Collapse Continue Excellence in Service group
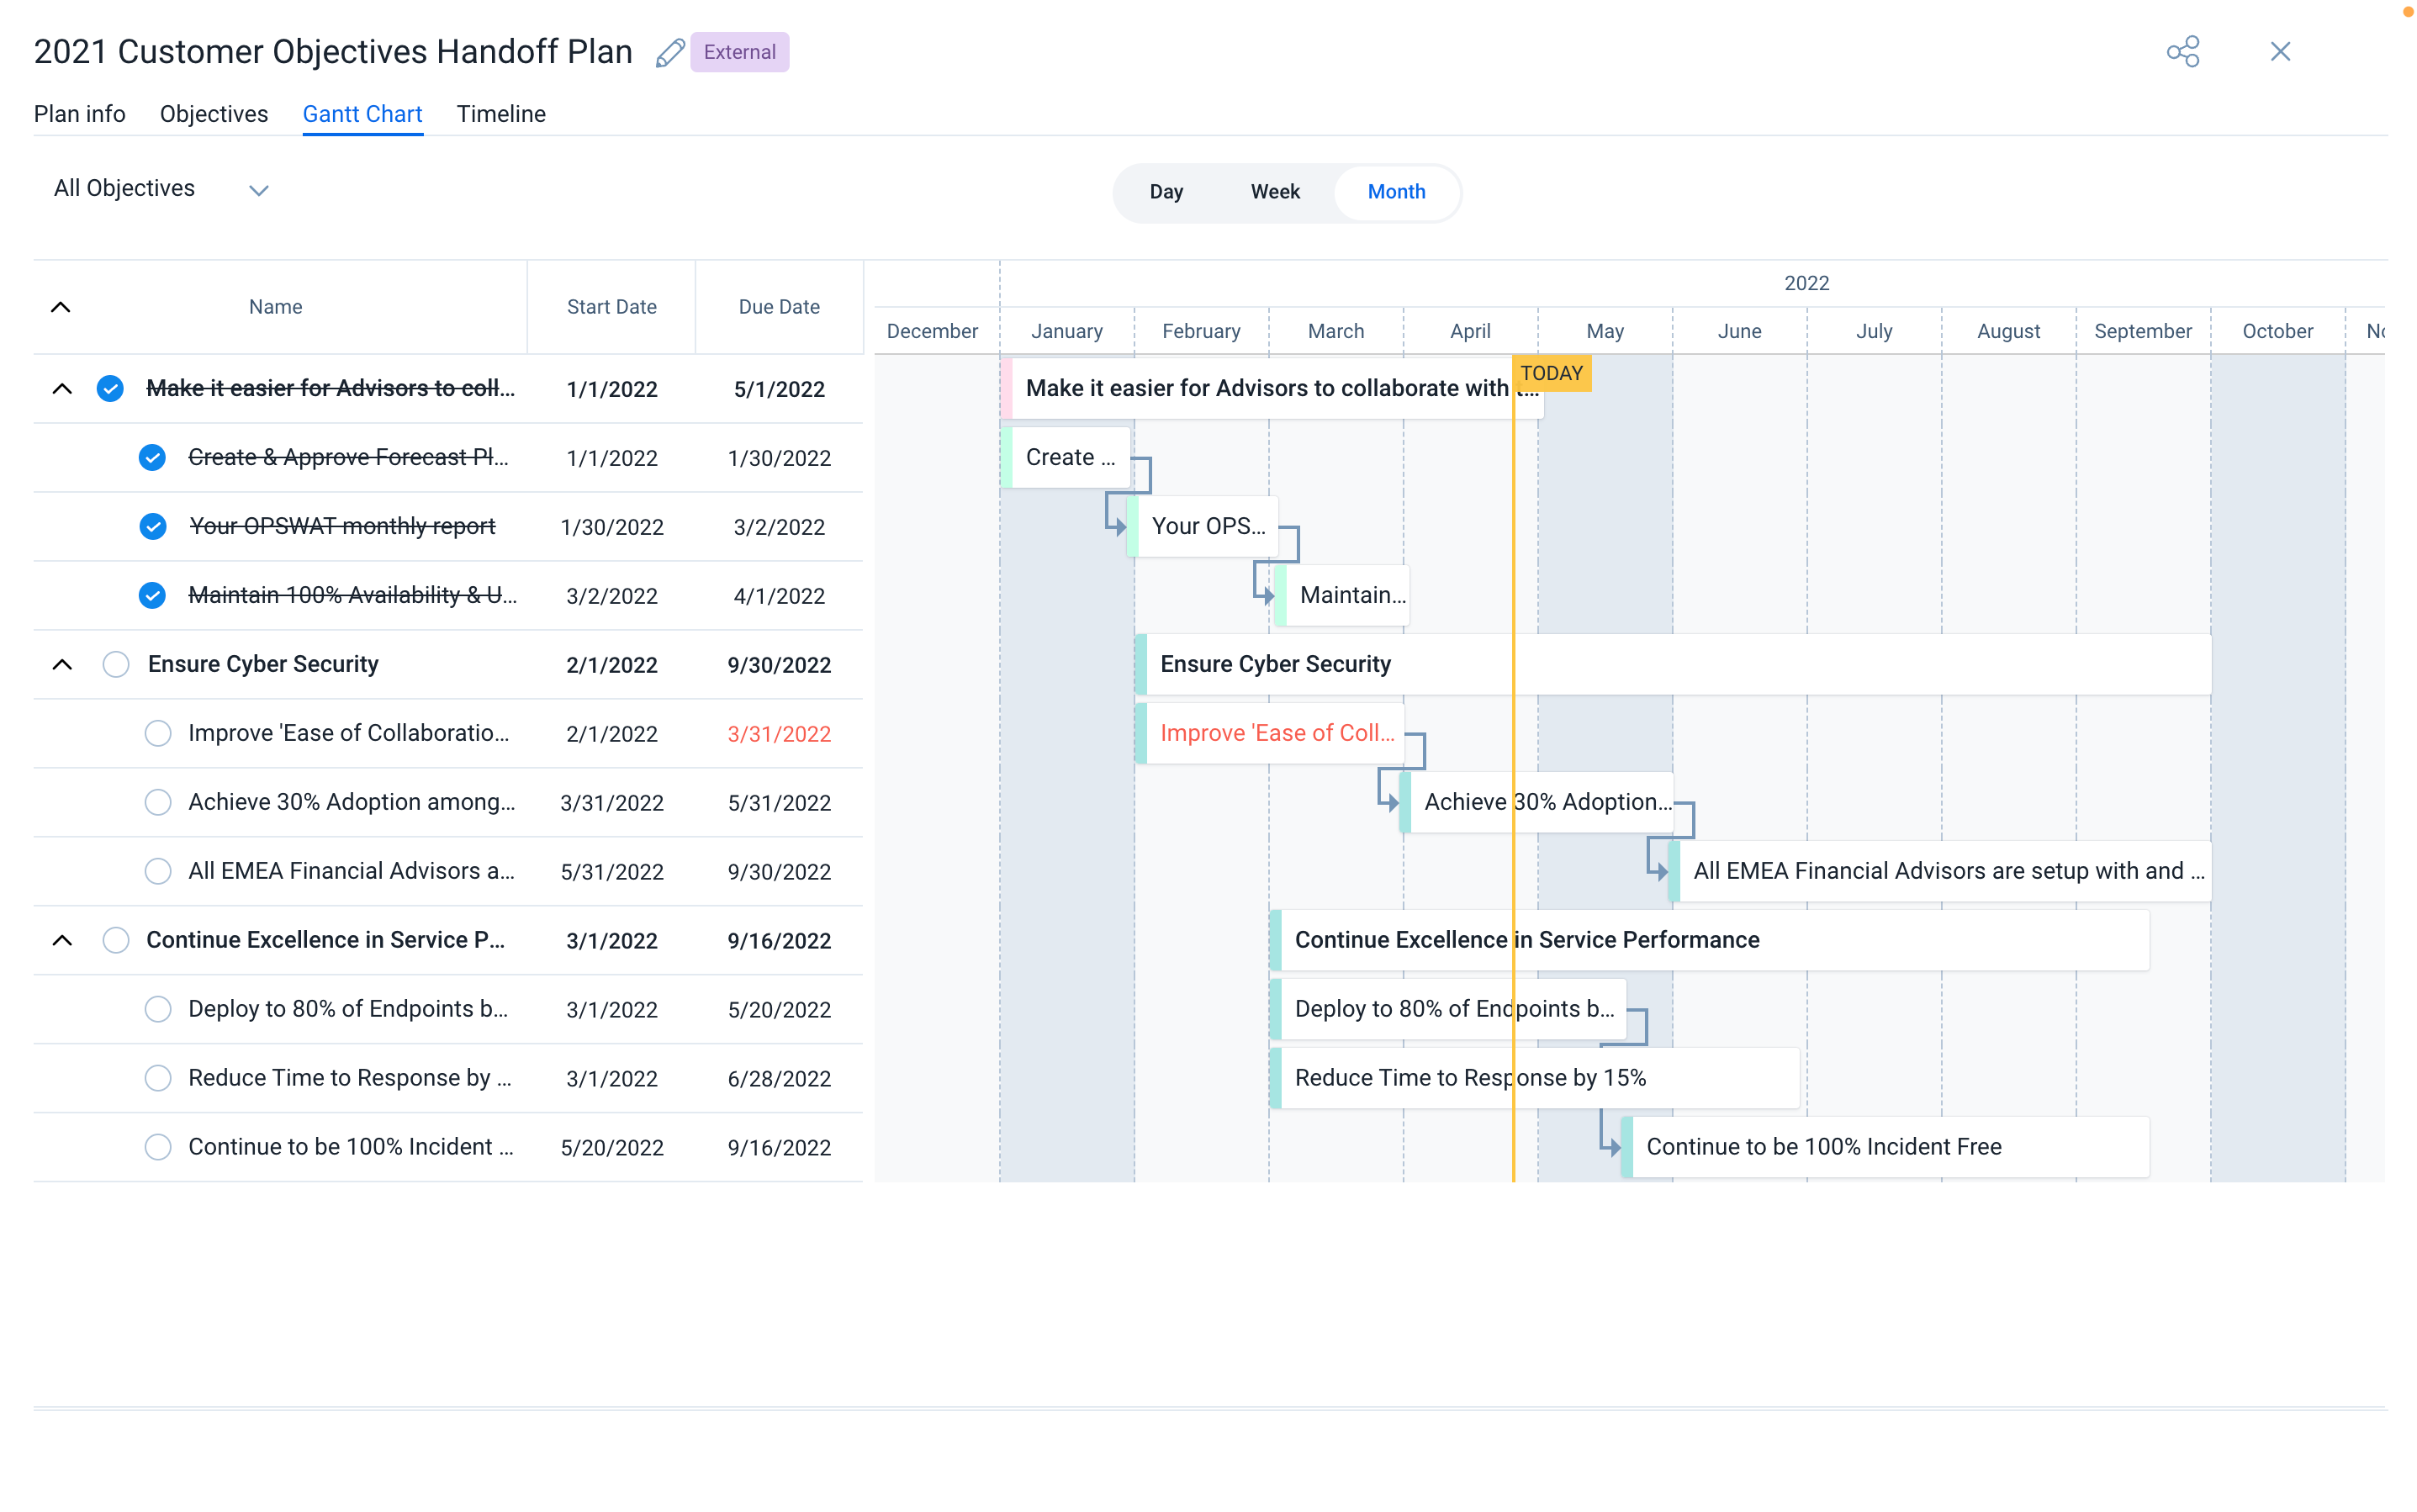The image size is (2417, 1512). click(x=62, y=940)
